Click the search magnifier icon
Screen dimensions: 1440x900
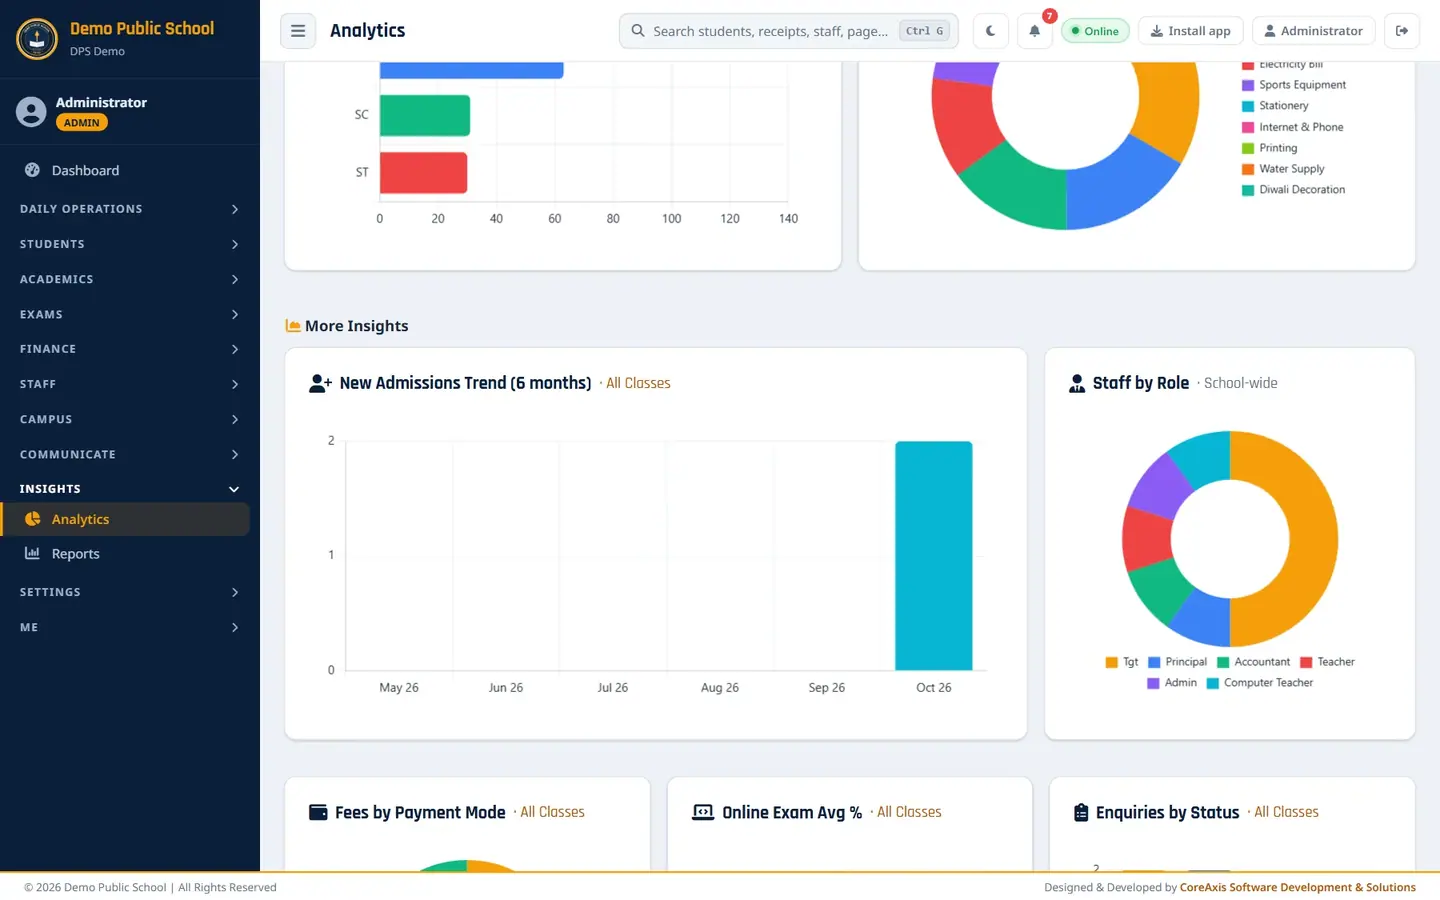(638, 31)
